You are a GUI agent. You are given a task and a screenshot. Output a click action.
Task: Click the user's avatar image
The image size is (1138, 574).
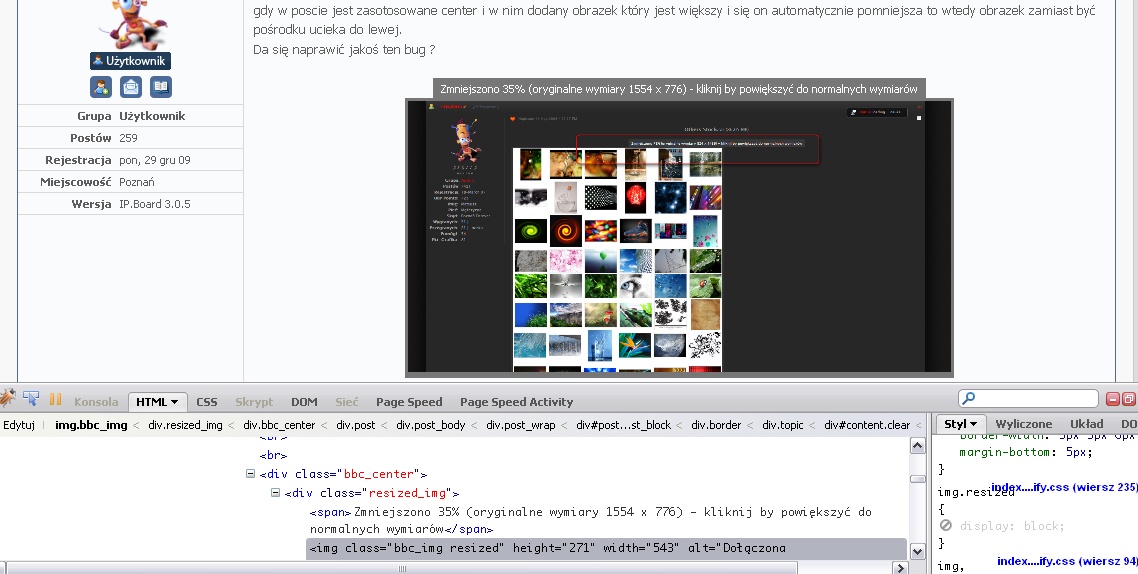pos(134,23)
